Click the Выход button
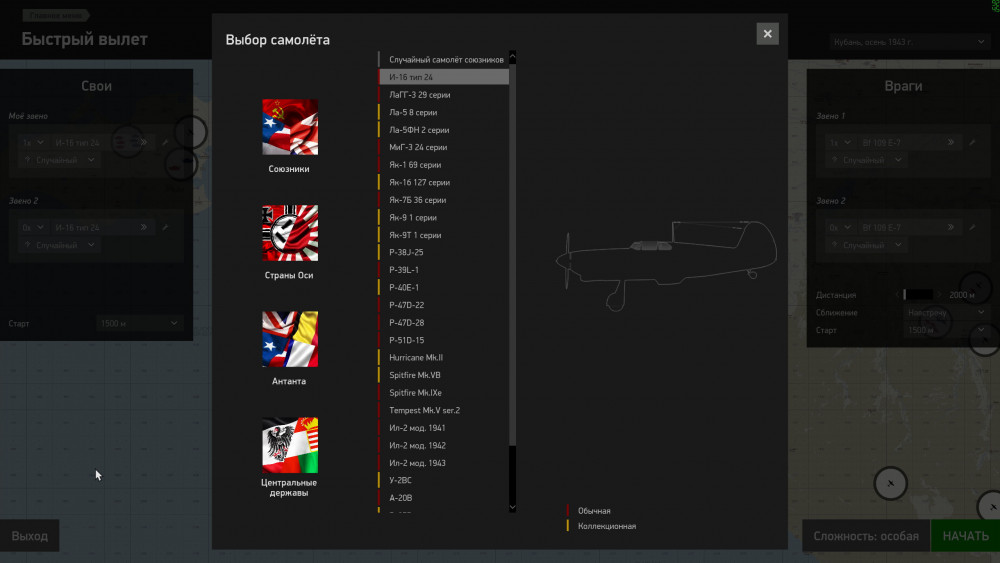Screen dimensions: 1000x563 point(29,536)
